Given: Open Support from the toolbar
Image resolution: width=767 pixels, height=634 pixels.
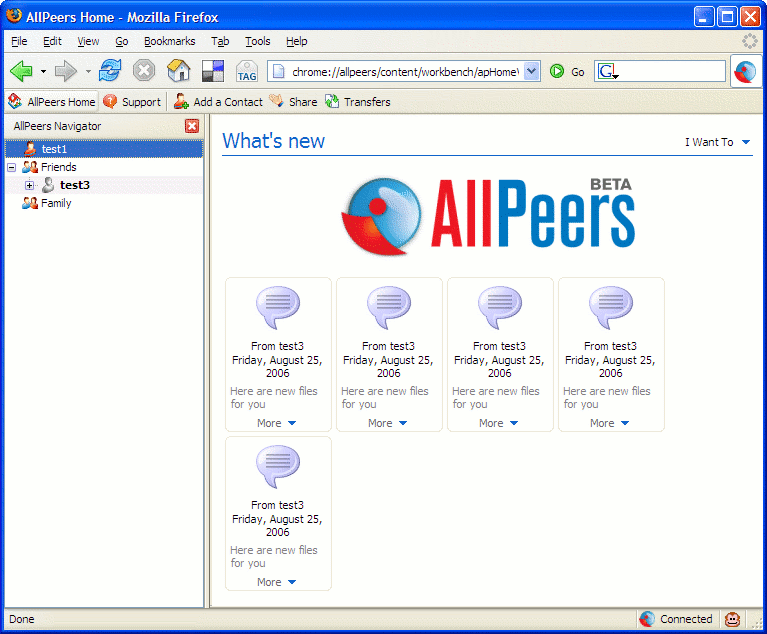Looking at the screenshot, I should click(x=132, y=102).
